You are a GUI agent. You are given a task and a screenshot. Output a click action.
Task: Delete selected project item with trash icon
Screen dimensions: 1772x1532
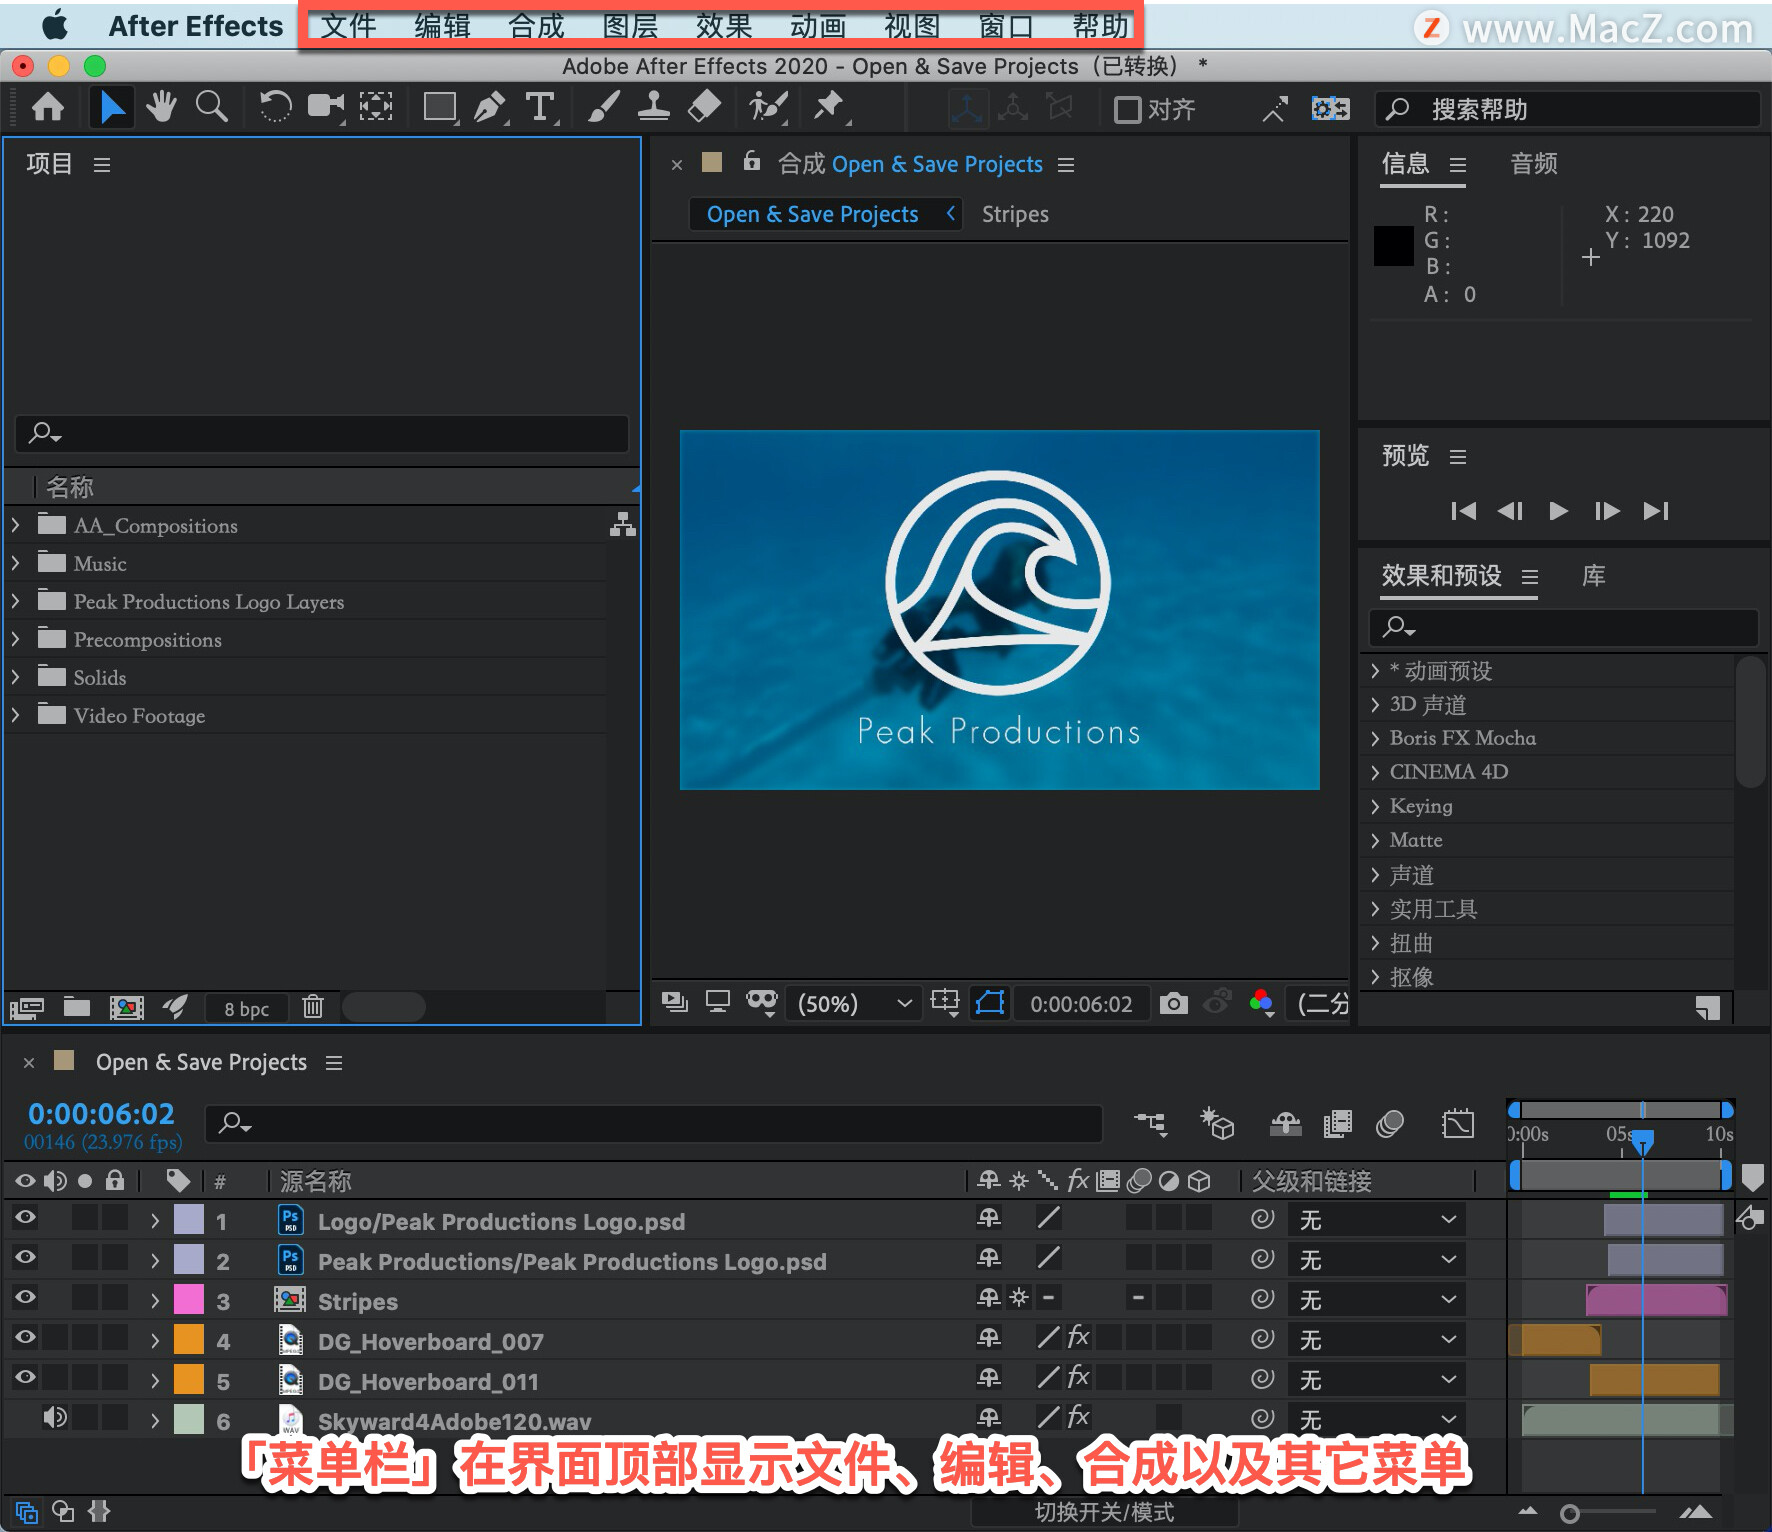point(313,1007)
